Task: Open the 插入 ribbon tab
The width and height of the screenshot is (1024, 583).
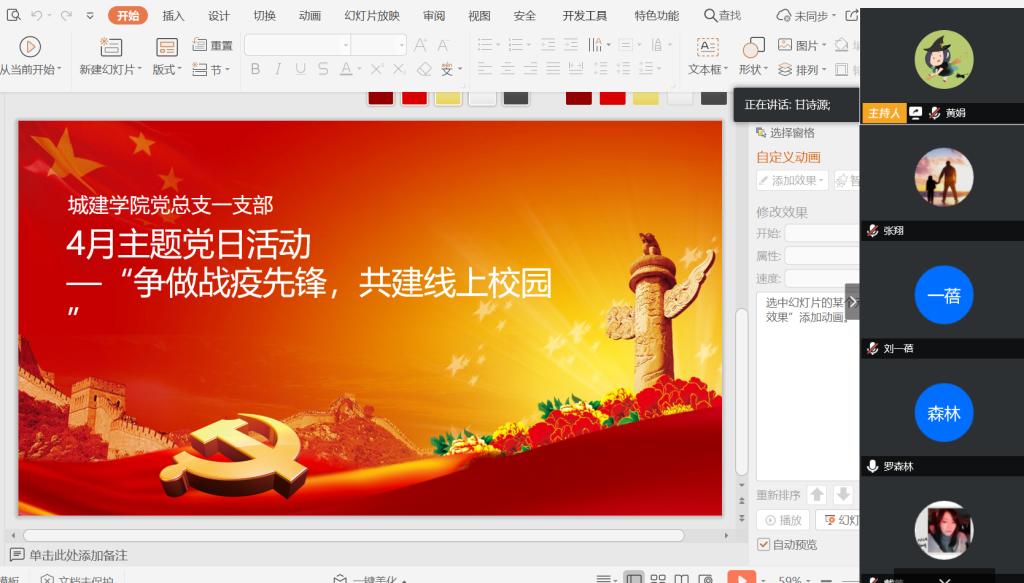Action: (173, 16)
